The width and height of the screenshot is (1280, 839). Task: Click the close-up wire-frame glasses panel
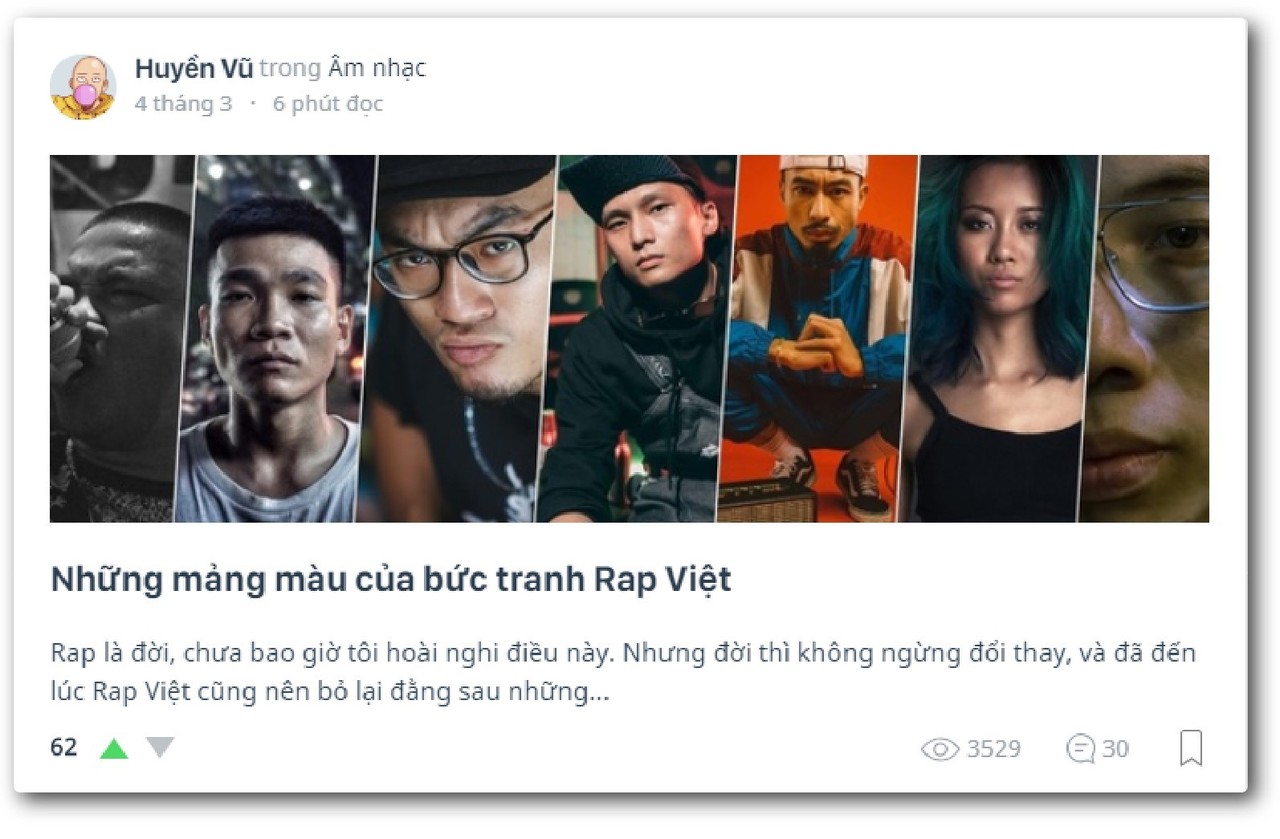pyautogui.click(x=1148, y=338)
